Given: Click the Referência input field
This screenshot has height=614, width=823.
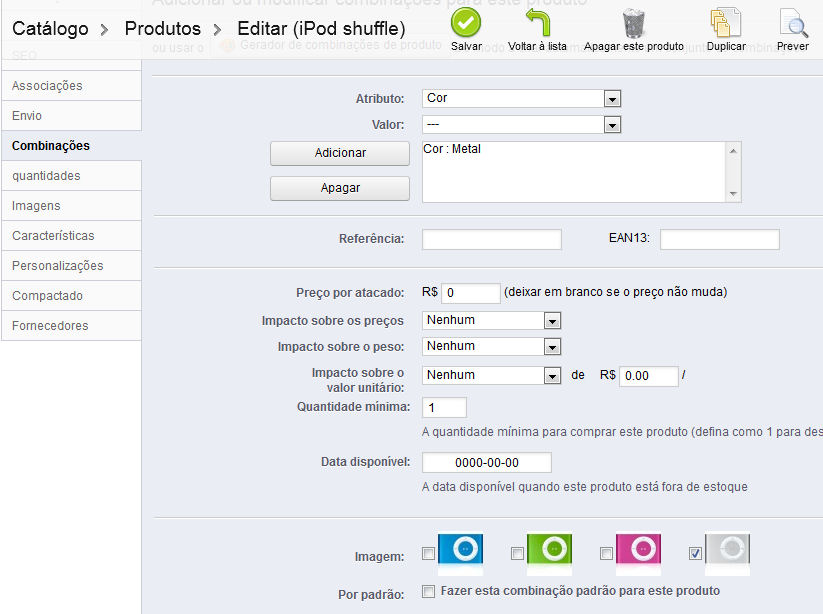Looking at the screenshot, I should 492,239.
